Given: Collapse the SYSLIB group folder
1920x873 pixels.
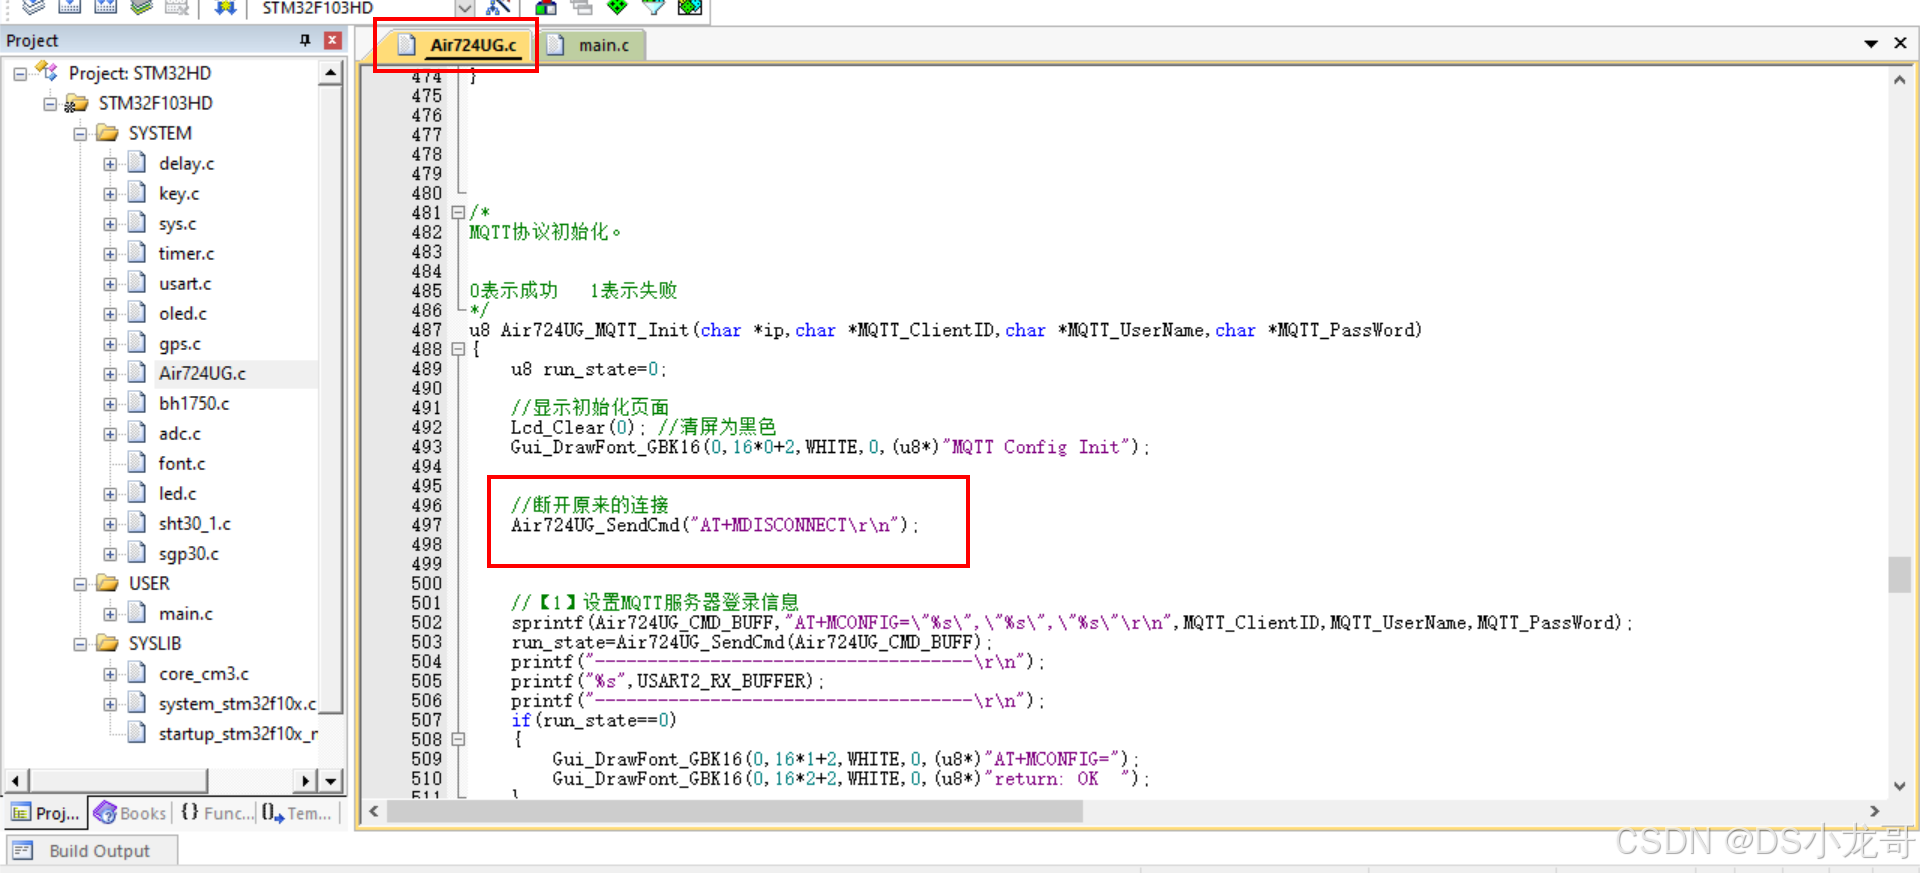Looking at the screenshot, I should [80, 644].
